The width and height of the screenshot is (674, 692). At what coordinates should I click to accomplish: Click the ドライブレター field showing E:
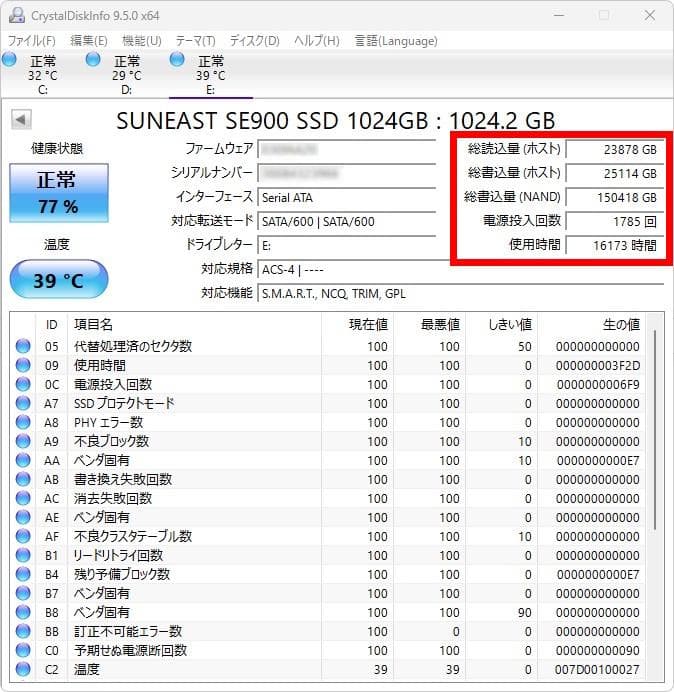[x=347, y=245]
